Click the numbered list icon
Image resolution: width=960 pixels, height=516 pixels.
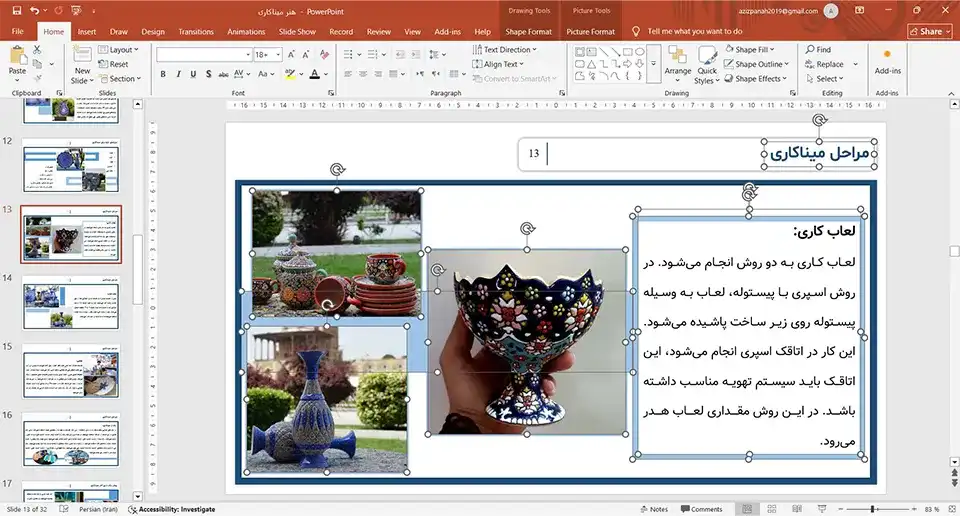click(372, 54)
